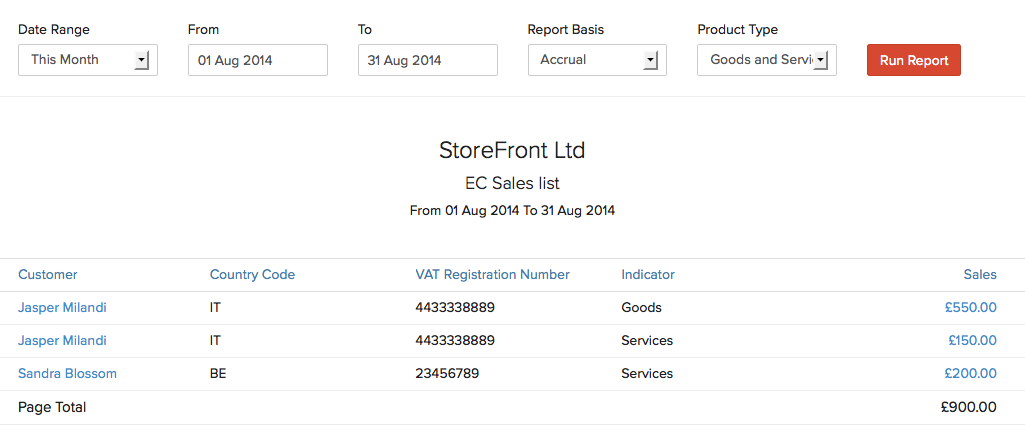Sort by Country Code column header

pyautogui.click(x=252, y=275)
